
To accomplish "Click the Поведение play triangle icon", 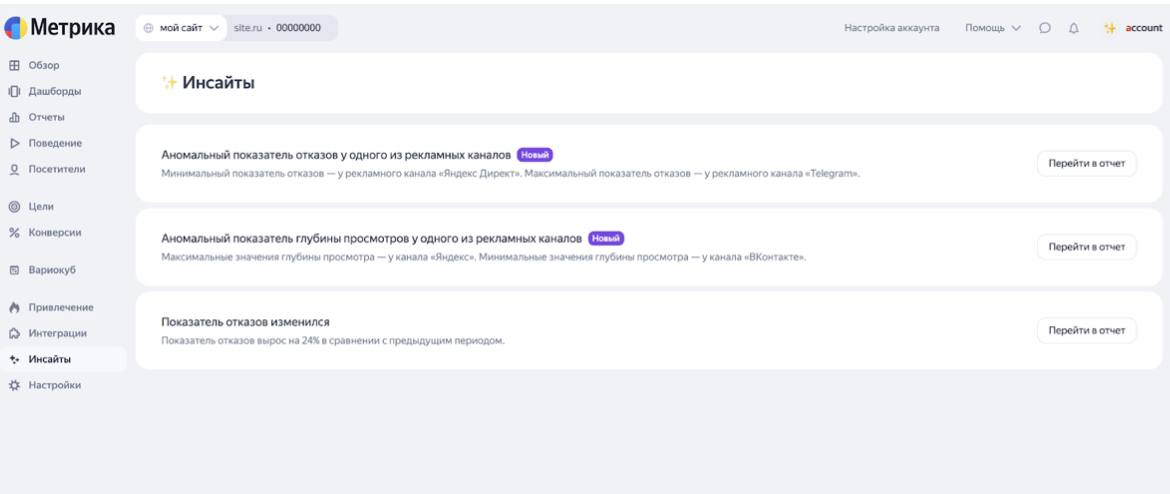I will pos(13,143).
